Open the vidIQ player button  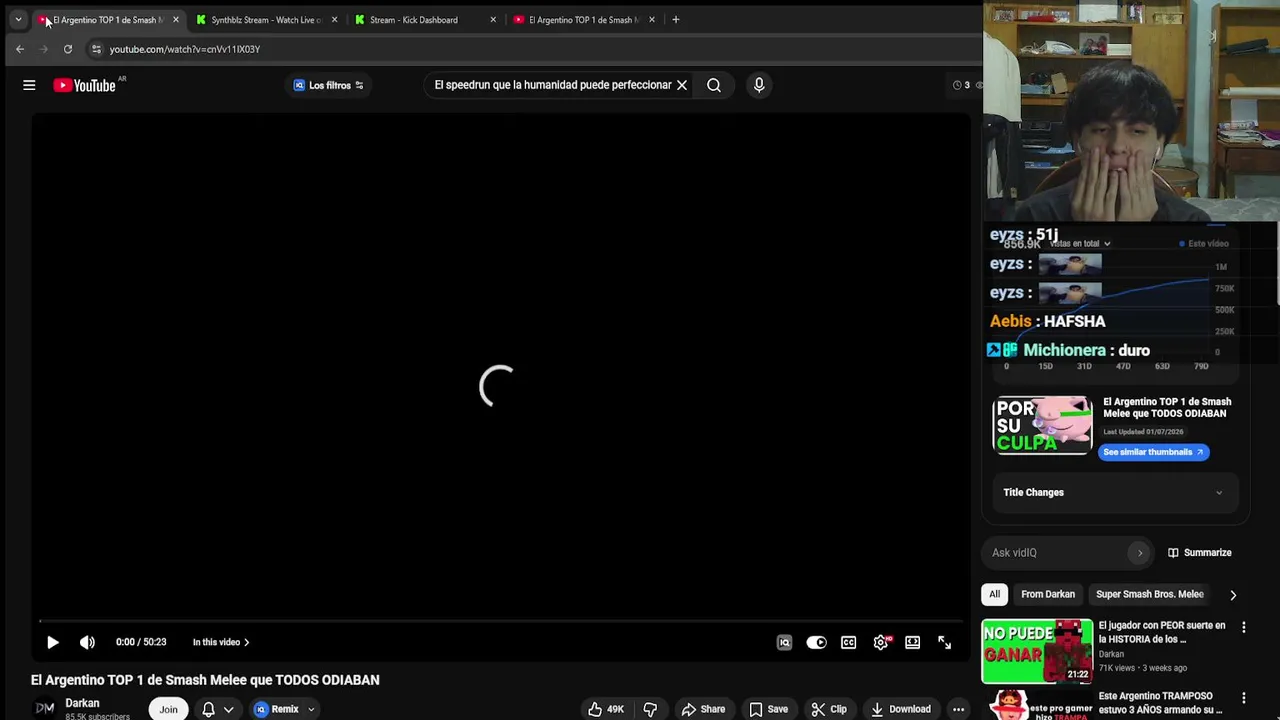coord(784,642)
